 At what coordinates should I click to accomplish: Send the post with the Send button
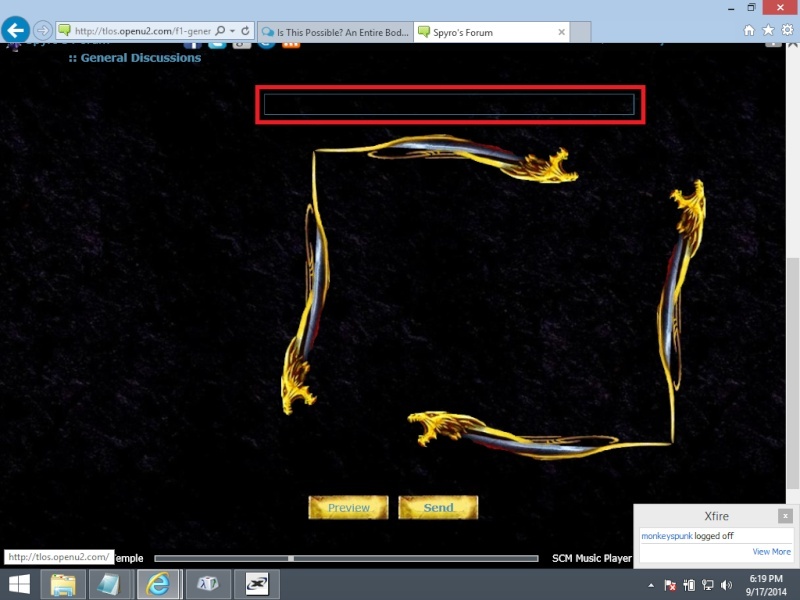point(438,508)
